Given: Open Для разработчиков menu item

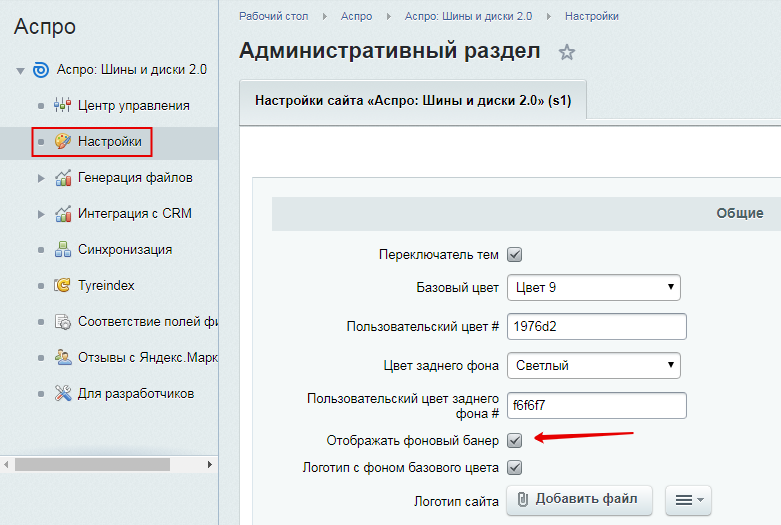Looking at the screenshot, I should 136,394.
